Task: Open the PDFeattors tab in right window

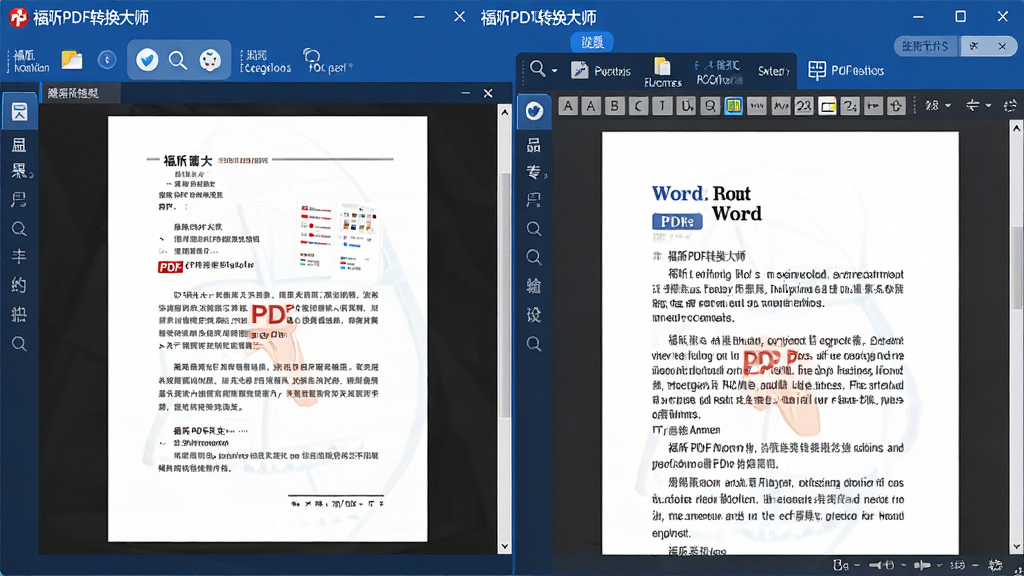Action: [x=846, y=71]
